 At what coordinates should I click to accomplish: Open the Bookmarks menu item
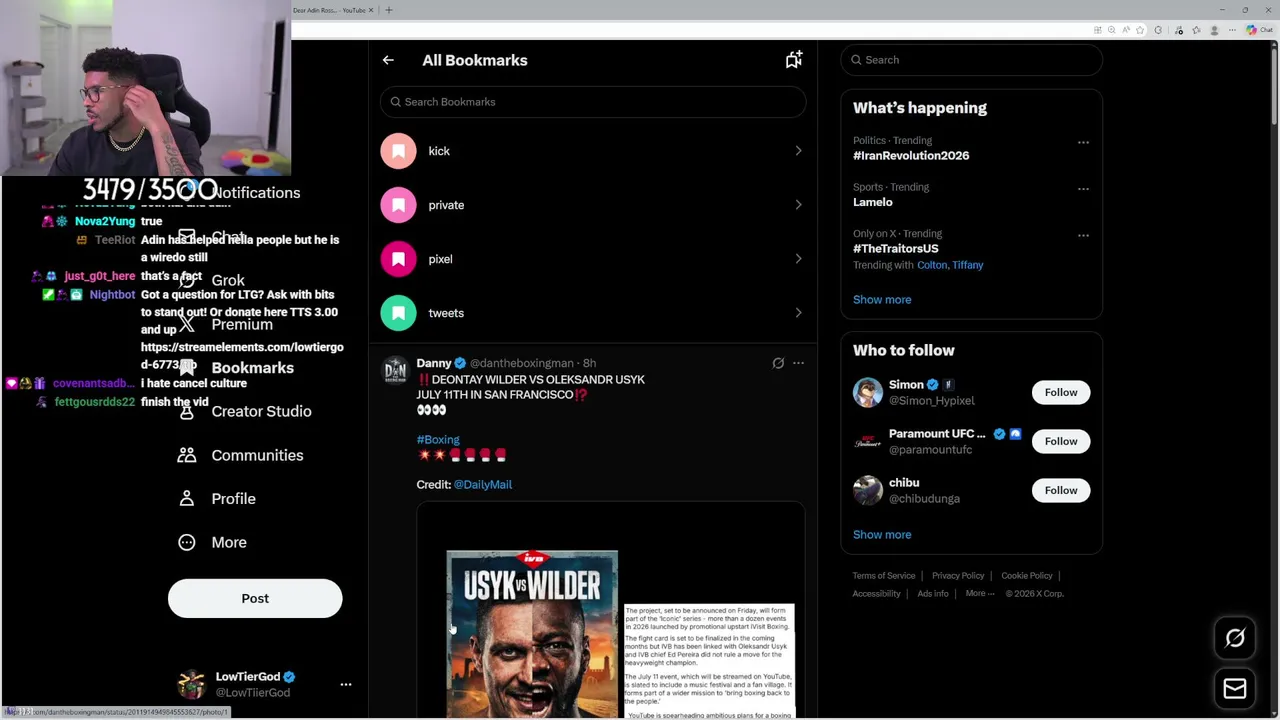[x=253, y=368]
